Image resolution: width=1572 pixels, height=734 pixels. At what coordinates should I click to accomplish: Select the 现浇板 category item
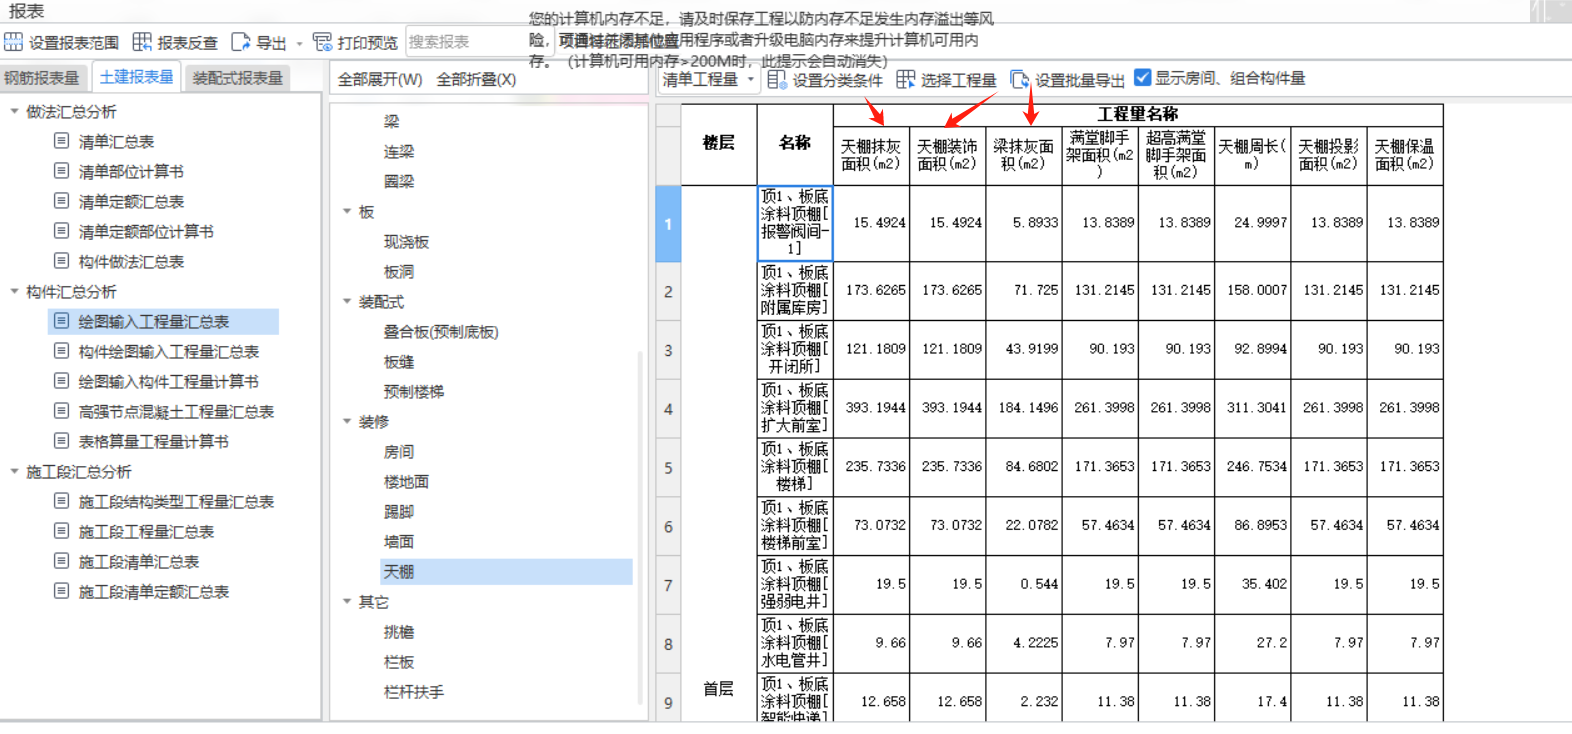pos(406,241)
